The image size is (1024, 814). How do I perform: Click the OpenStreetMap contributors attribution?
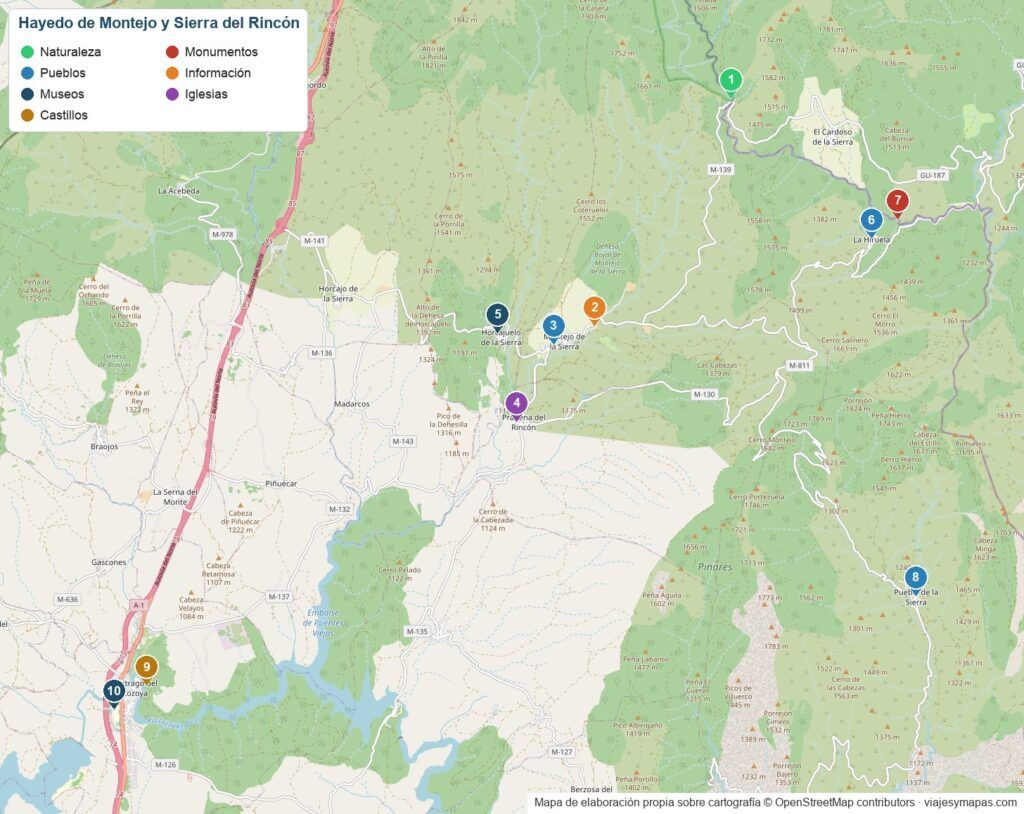pos(844,802)
